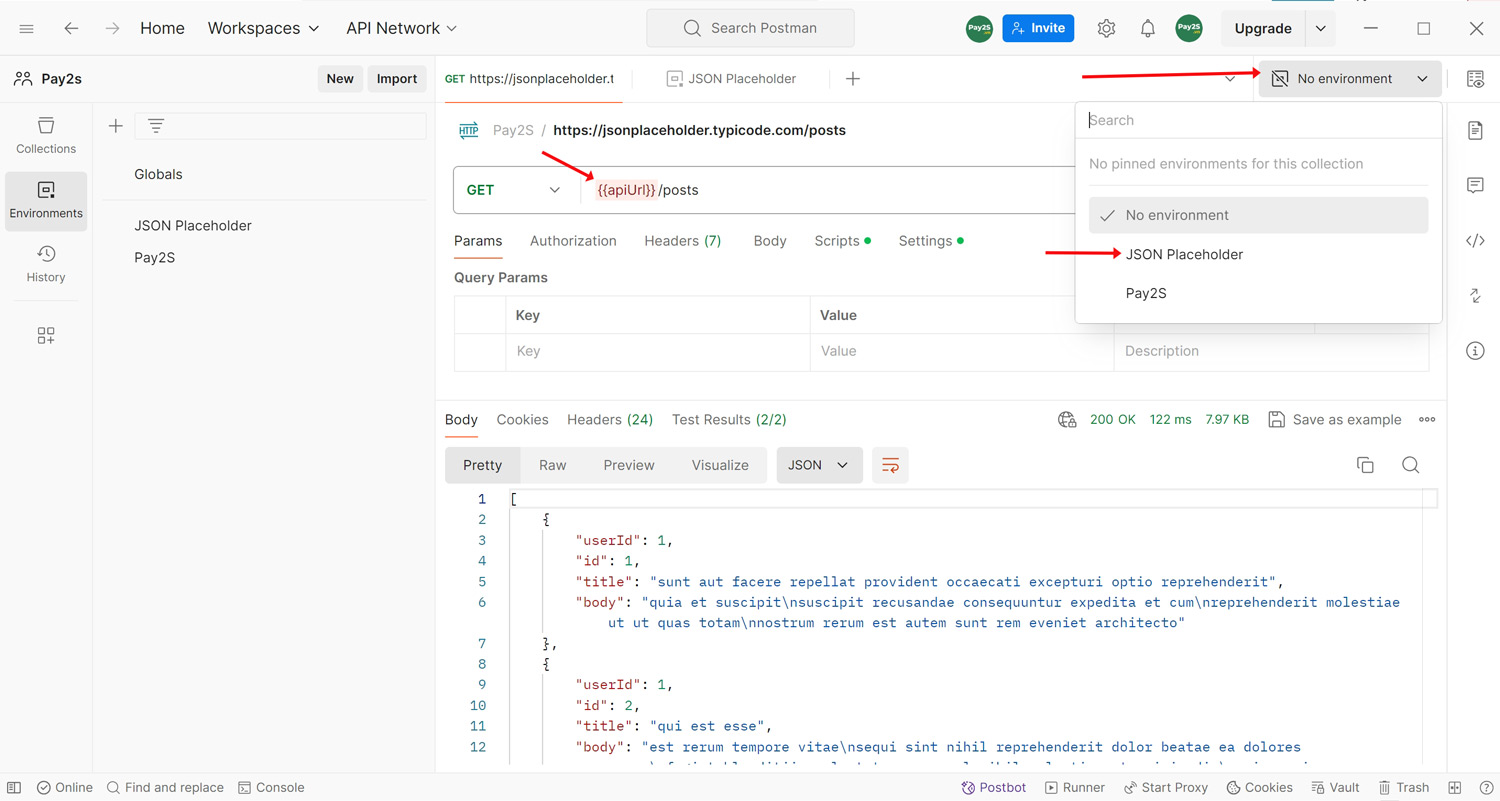The image size is (1500, 801).
Task: Open Runner in the status bar
Action: [1075, 788]
